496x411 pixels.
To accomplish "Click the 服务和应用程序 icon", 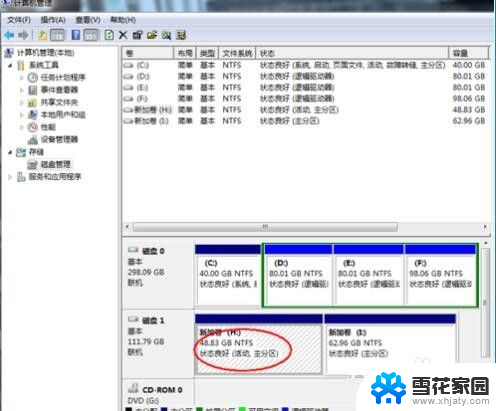I will tap(21, 177).
